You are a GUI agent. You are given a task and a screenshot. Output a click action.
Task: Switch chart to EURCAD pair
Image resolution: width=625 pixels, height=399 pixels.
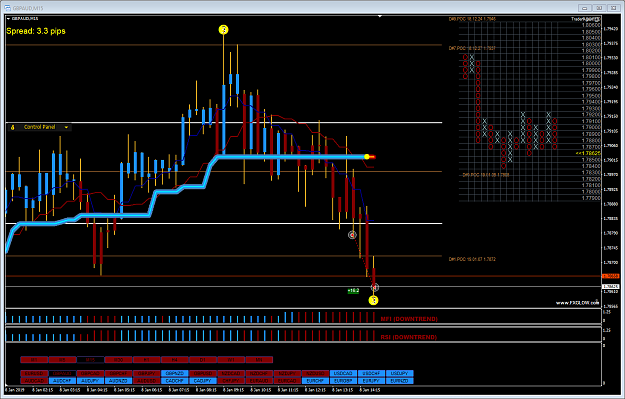click(x=287, y=381)
